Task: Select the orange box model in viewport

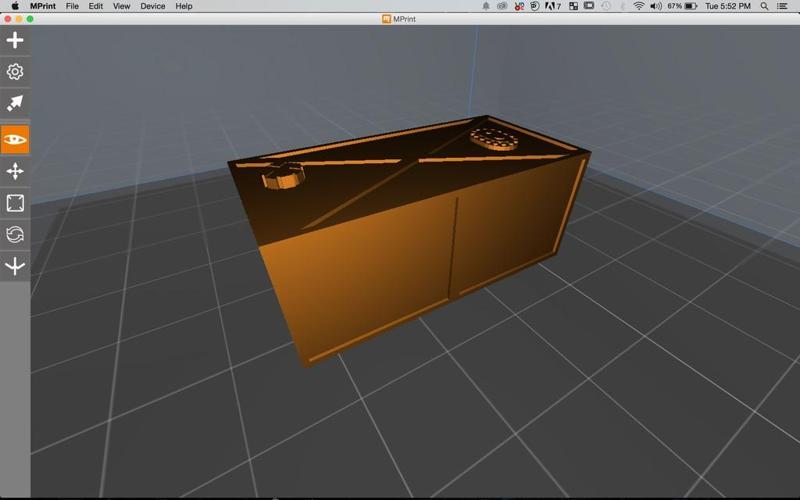Action: pos(408,240)
